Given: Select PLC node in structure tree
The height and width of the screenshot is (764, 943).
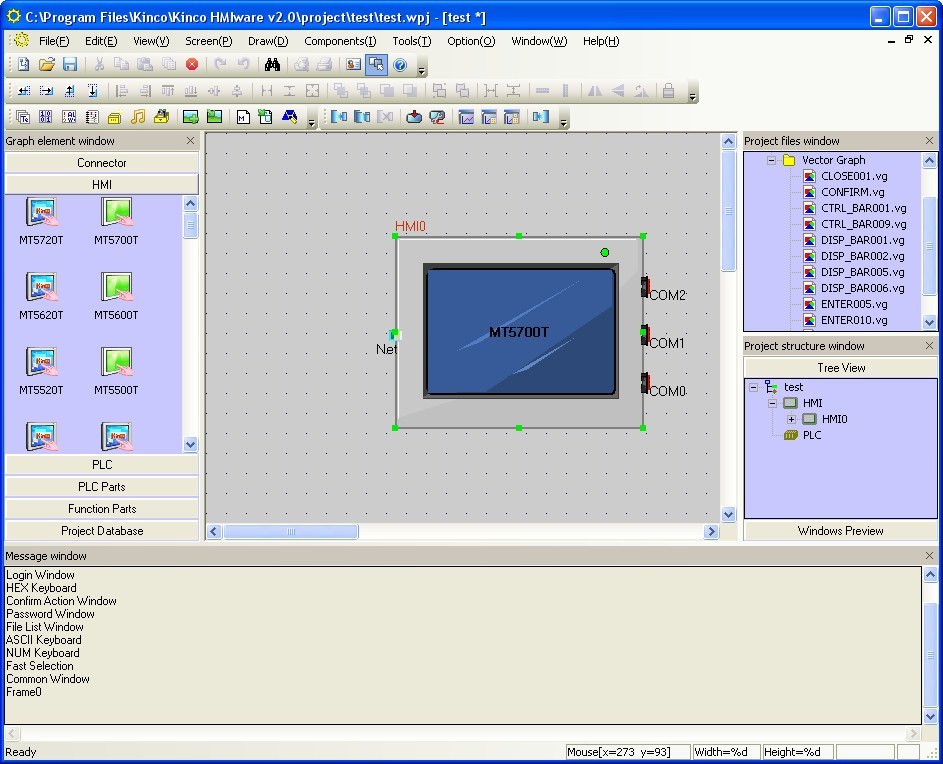Looking at the screenshot, I should 811,435.
